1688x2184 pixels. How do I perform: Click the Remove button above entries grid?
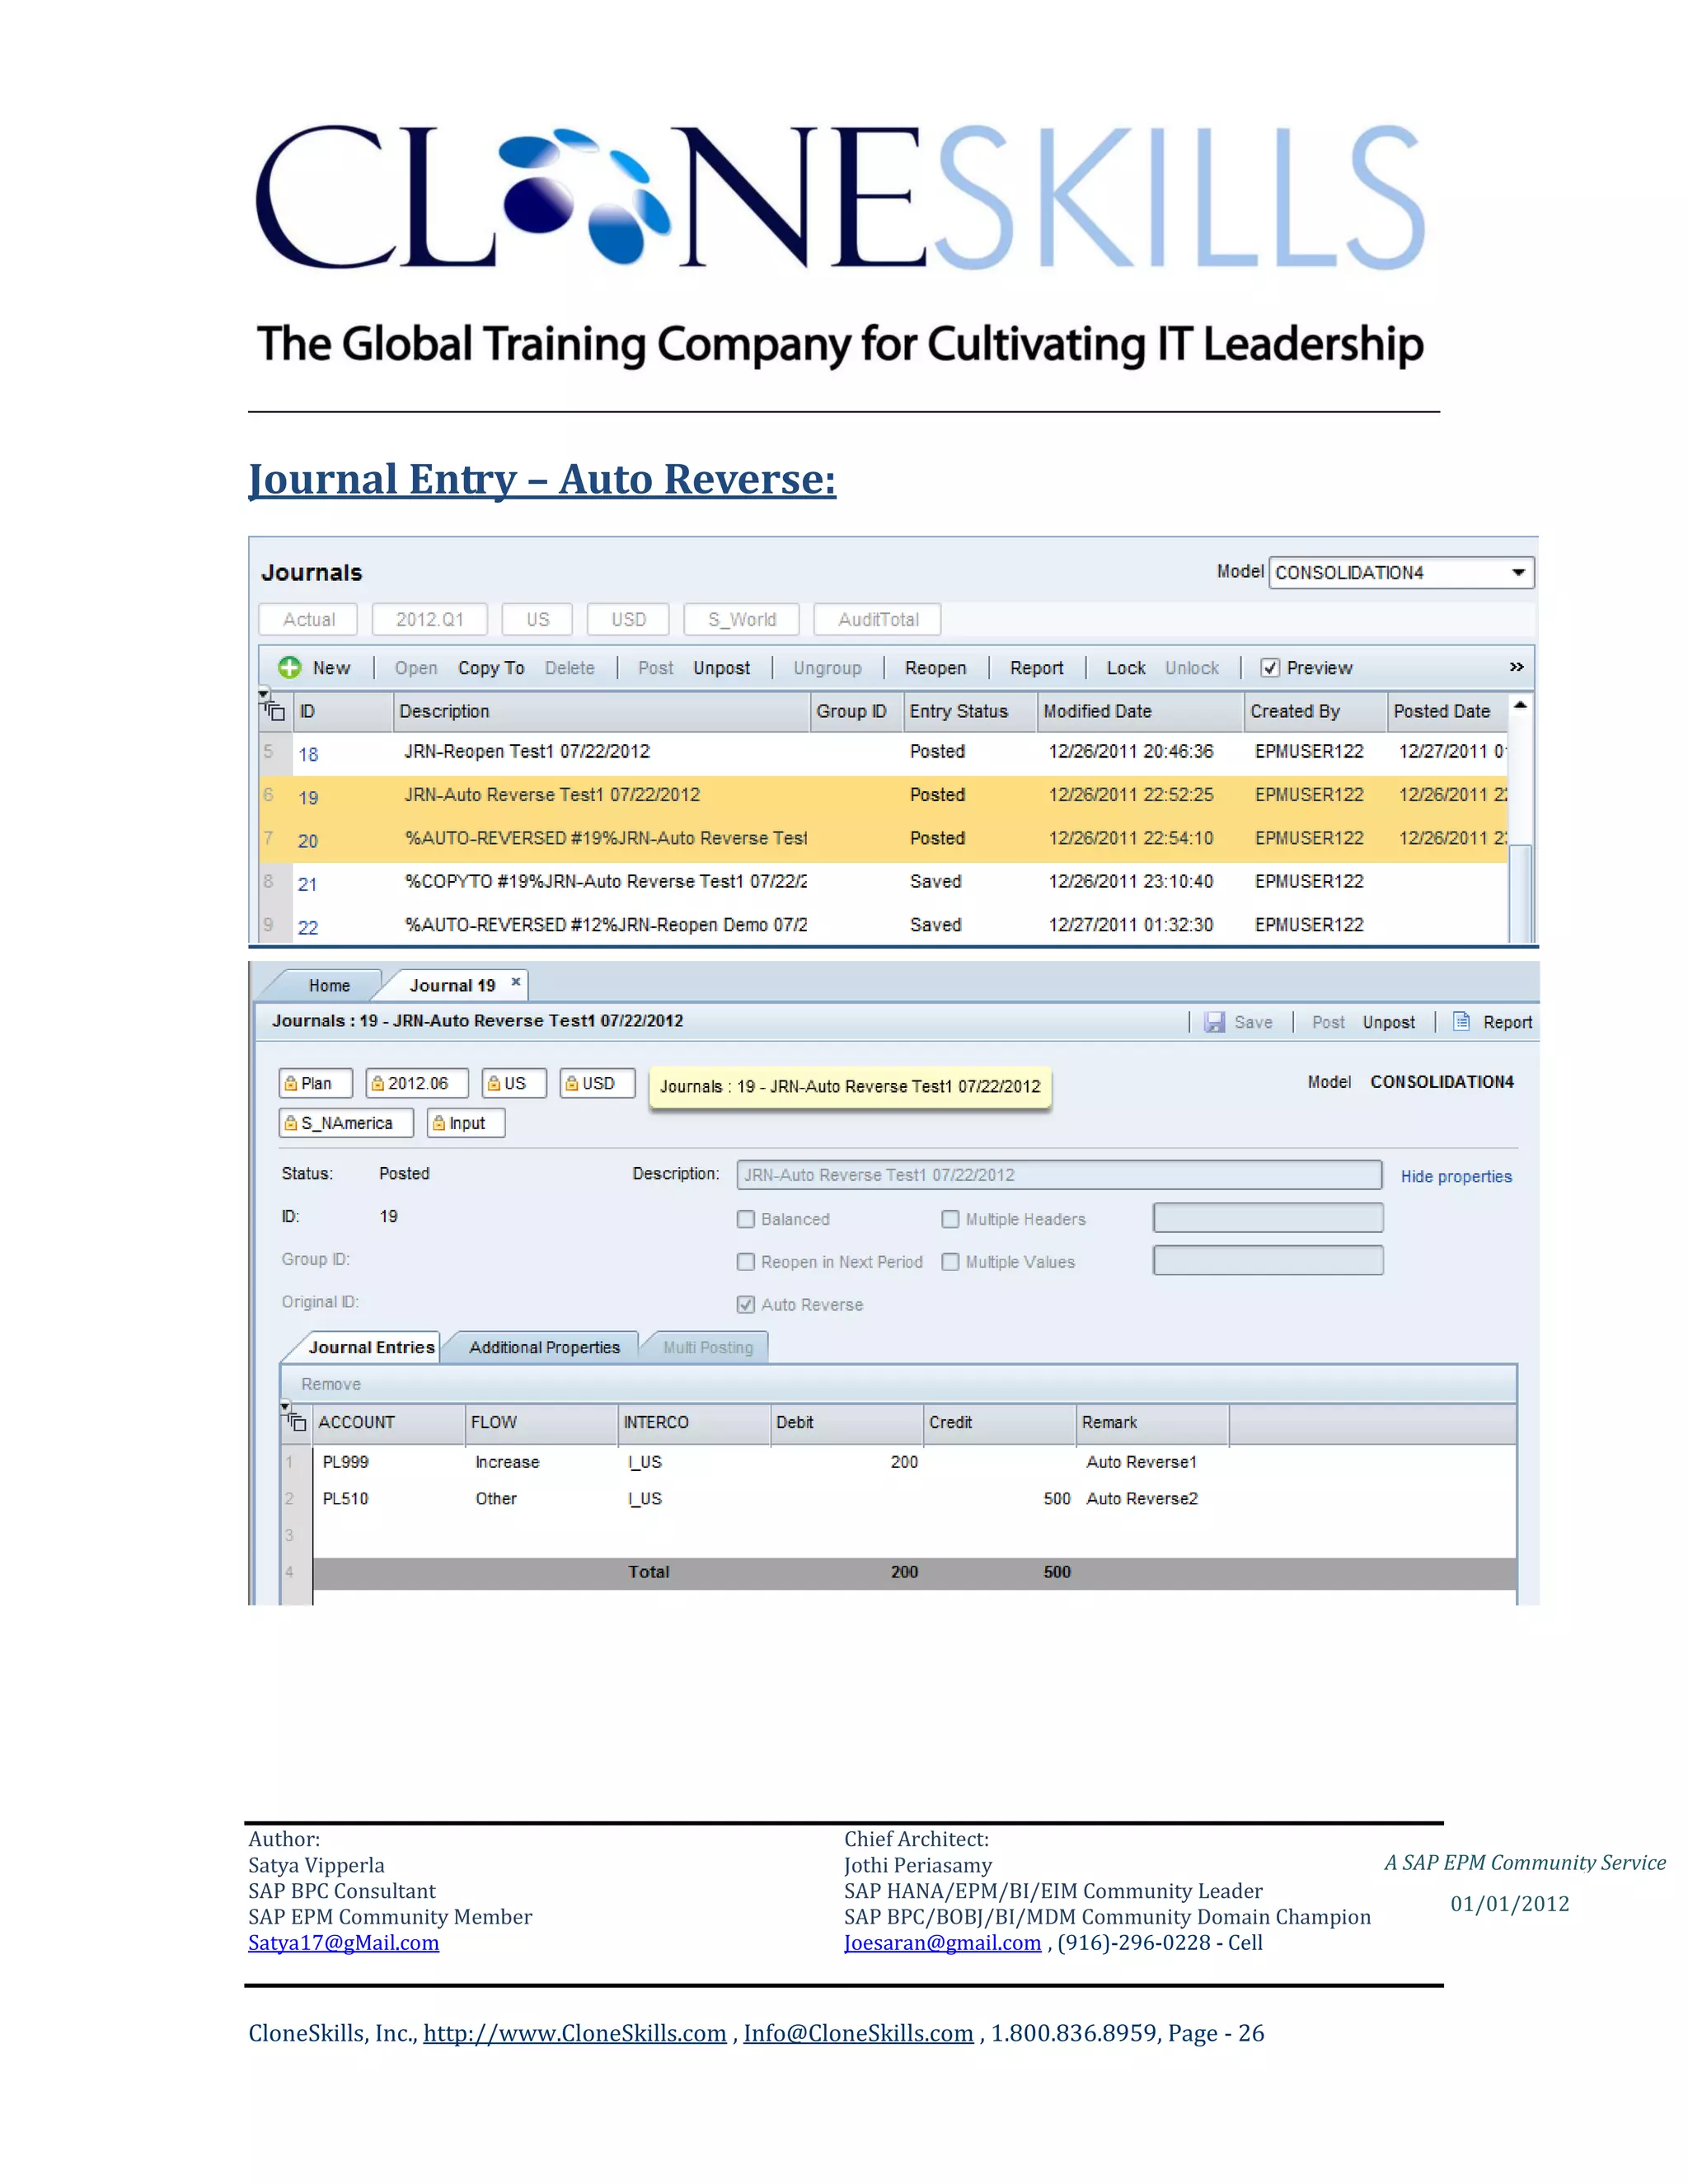pyautogui.click(x=331, y=1384)
